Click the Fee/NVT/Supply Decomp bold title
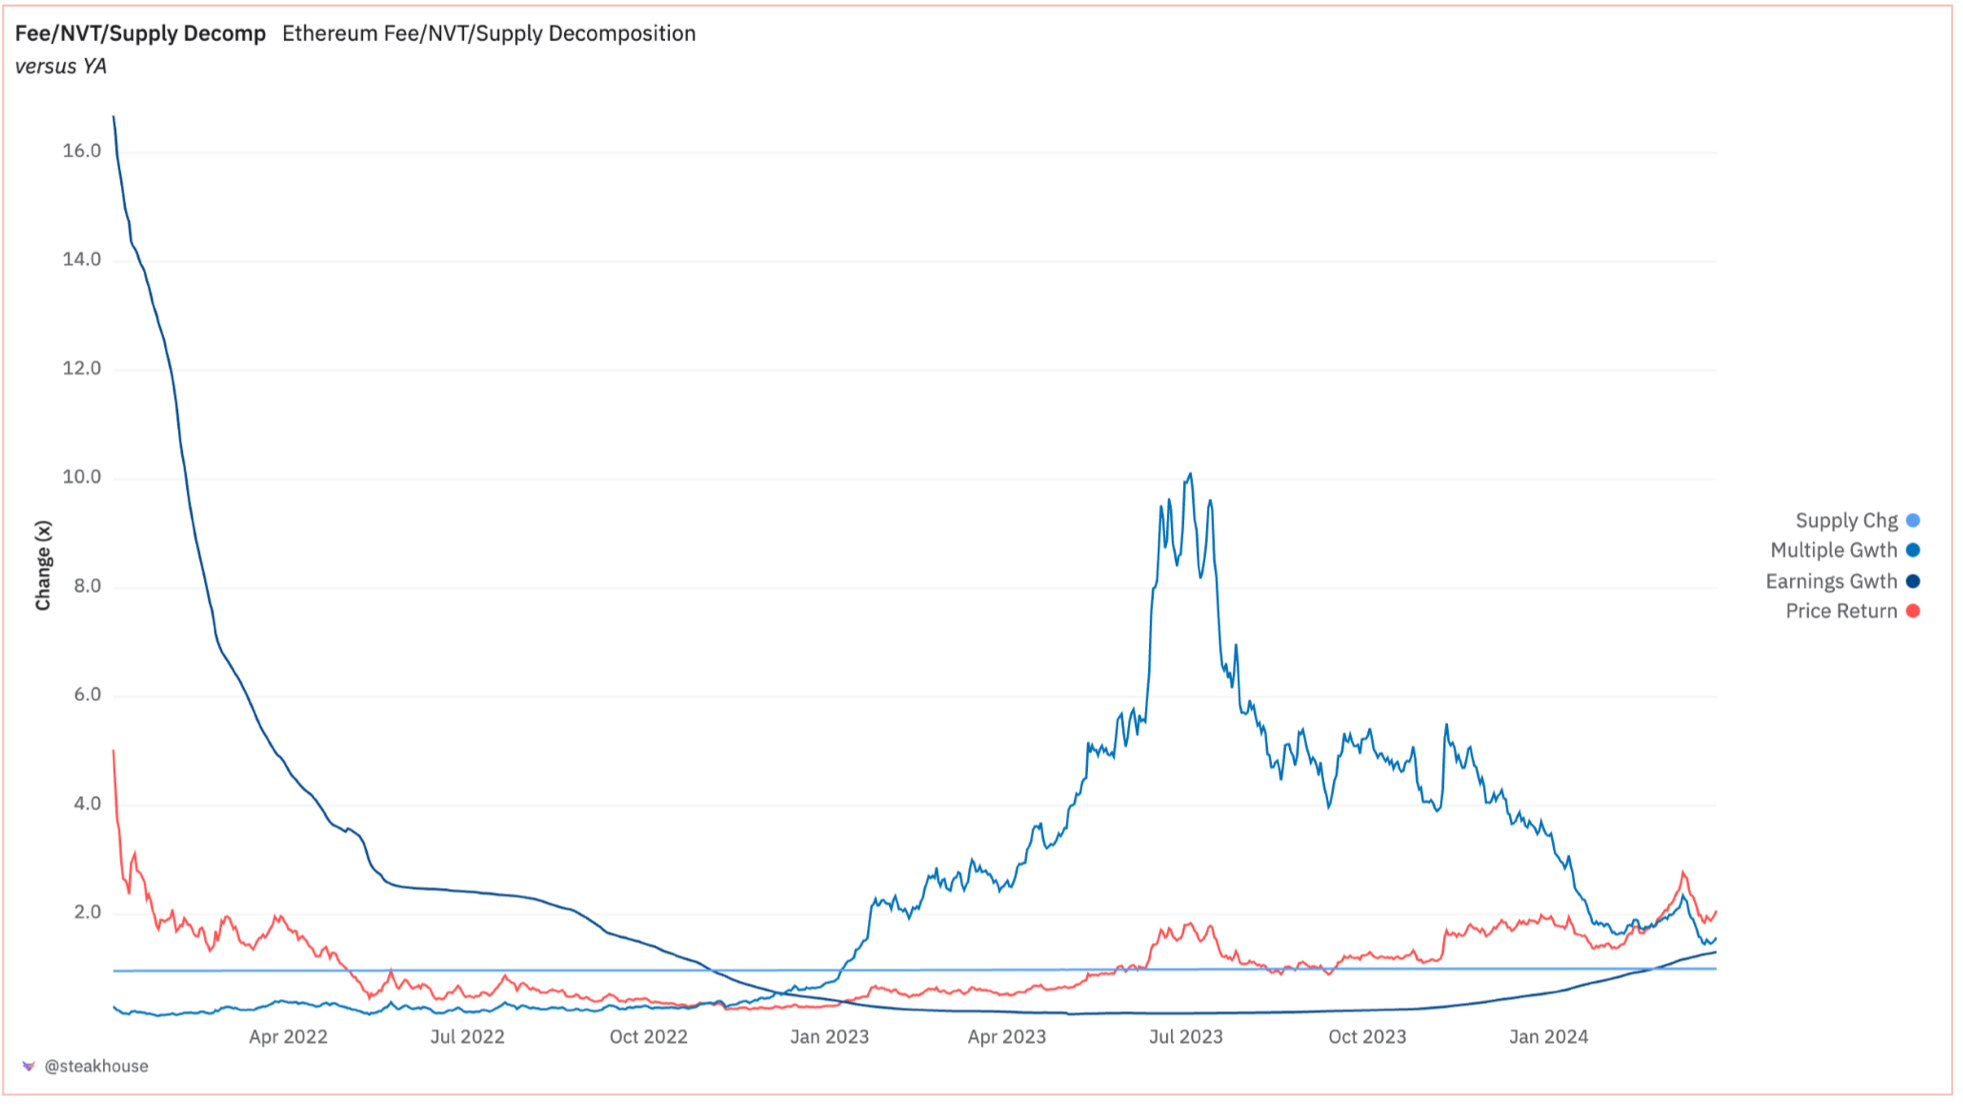Screen dimensions: 1963x1106 141,33
